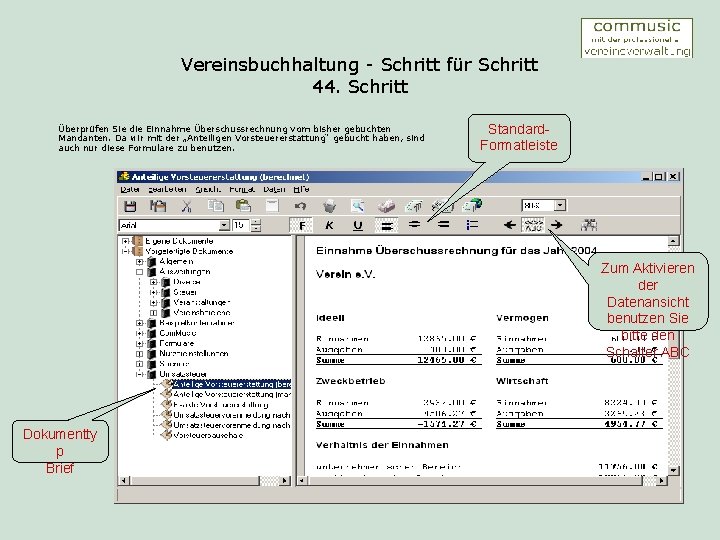720x540 pixels.
Task: Open the Ansicht menu
Action: pos(208,189)
